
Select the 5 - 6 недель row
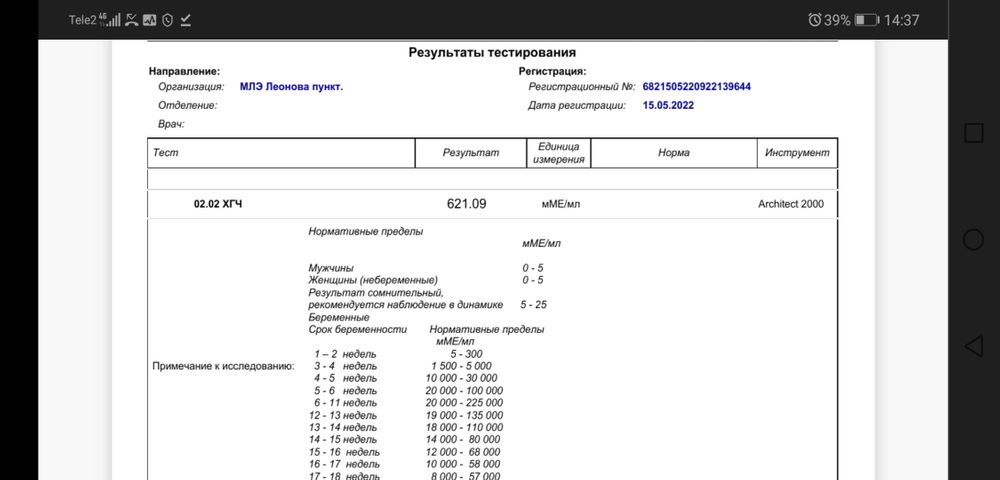coord(346,391)
